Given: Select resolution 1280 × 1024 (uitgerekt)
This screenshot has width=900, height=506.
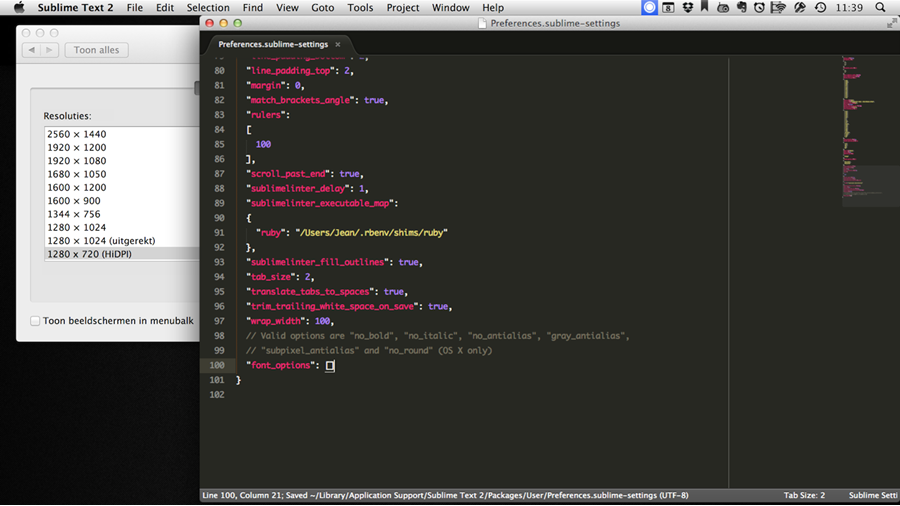Looking at the screenshot, I should [x=122, y=240].
